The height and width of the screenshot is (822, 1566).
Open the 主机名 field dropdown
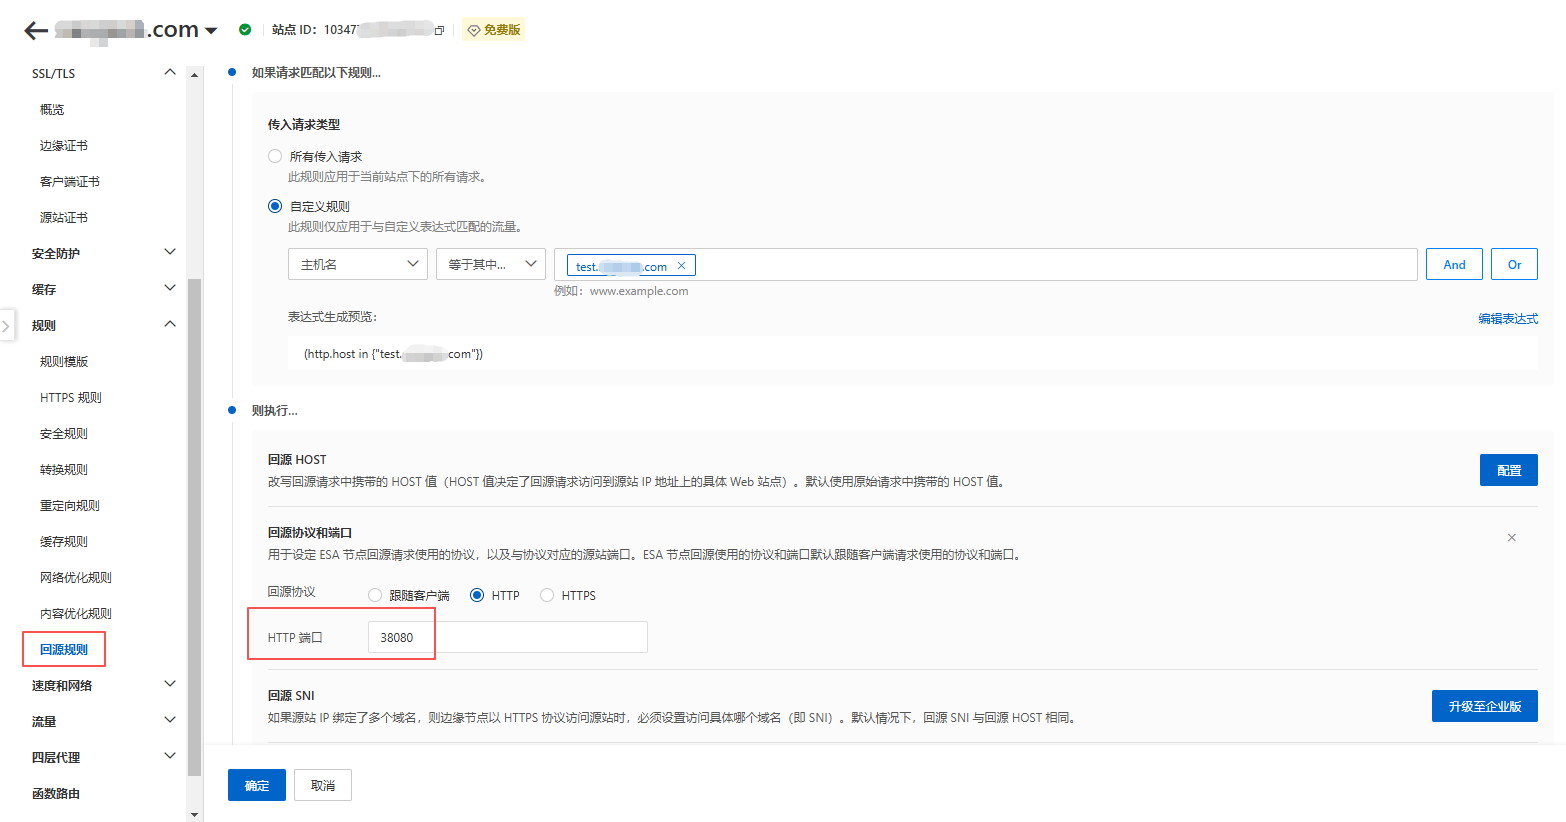pyautogui.click(x=358, y=264)
